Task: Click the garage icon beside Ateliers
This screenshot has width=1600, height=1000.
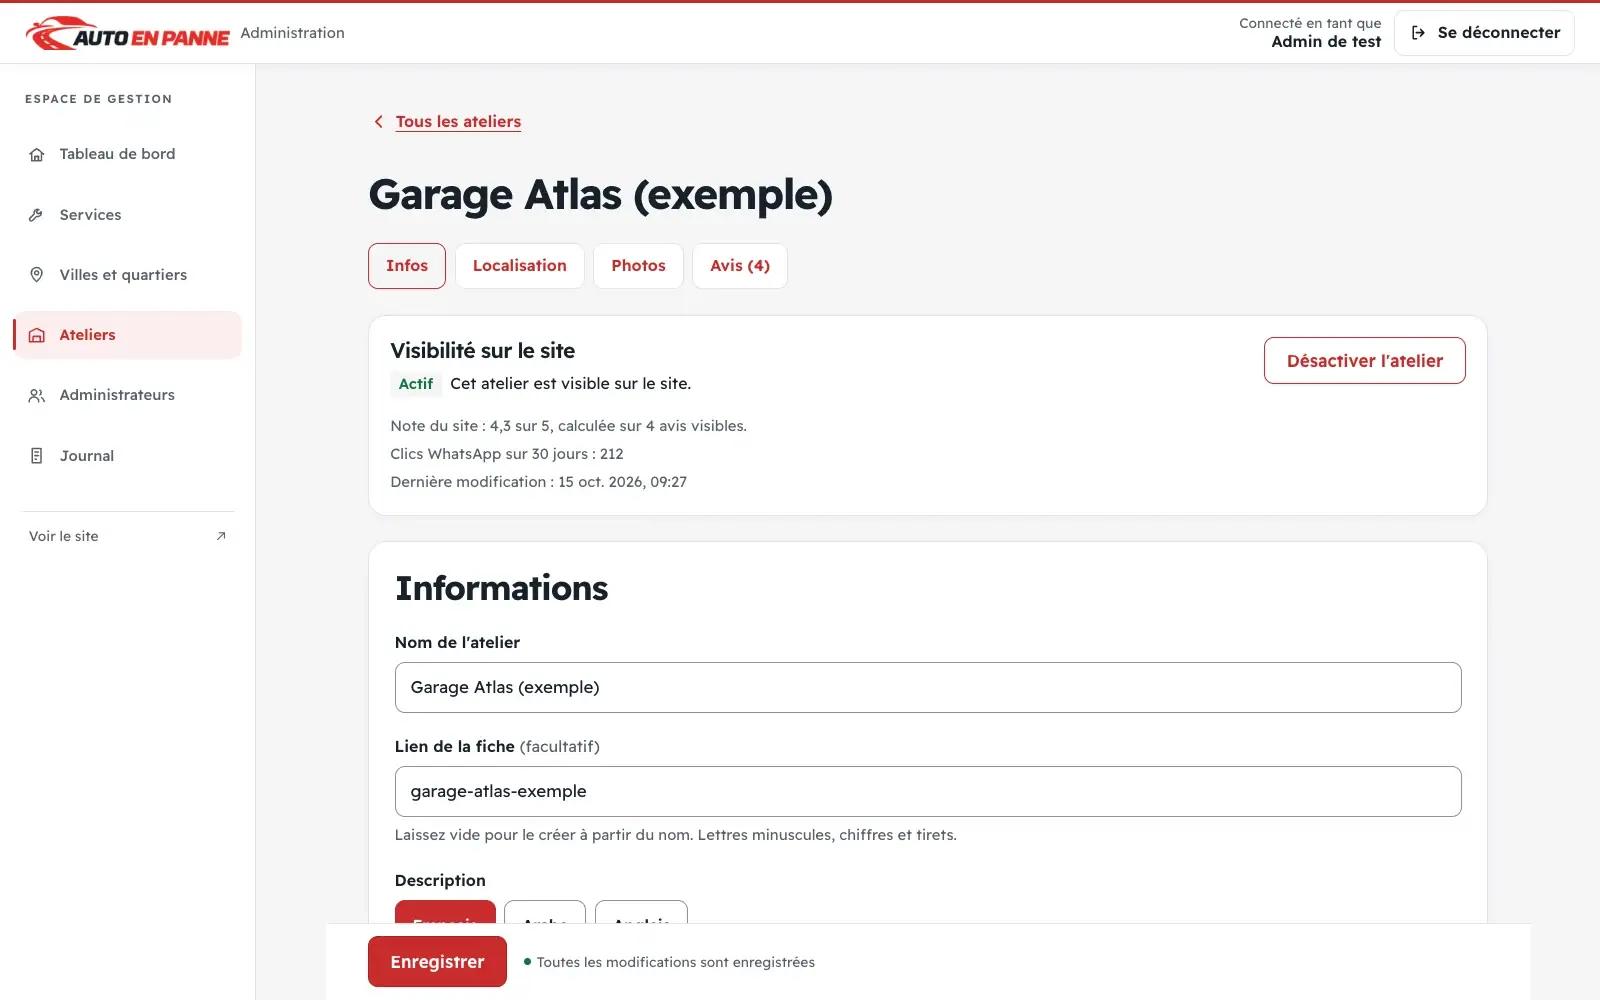Action: 37,335
